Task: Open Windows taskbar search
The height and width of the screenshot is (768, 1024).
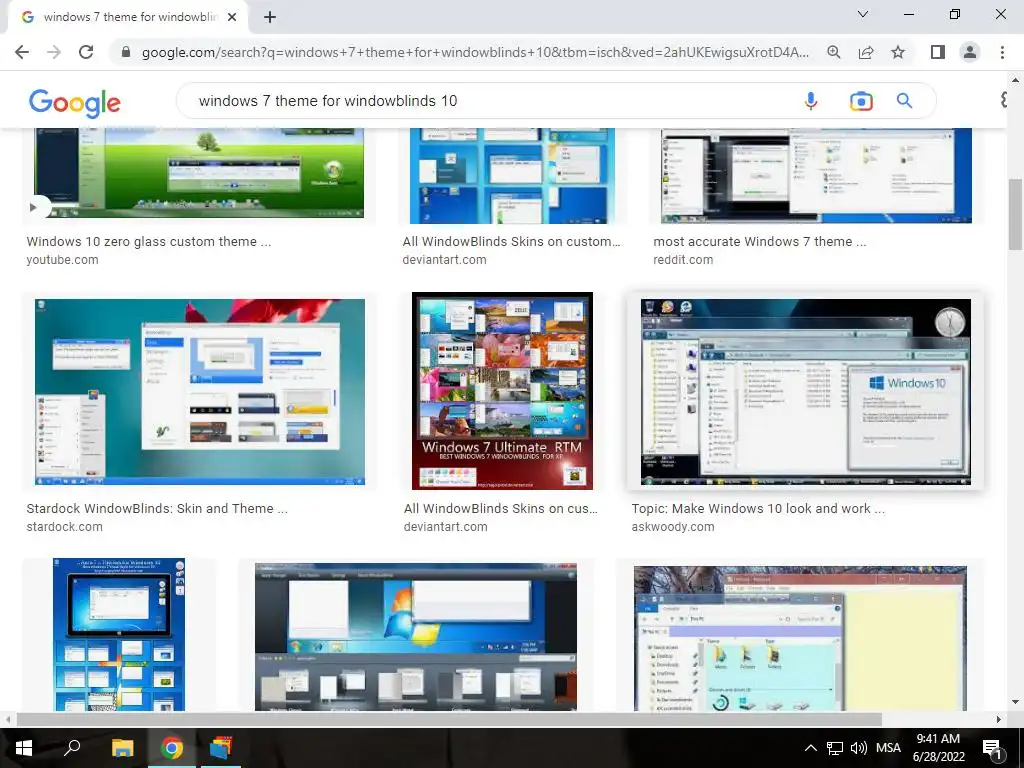Action: (x=72, y=748)
